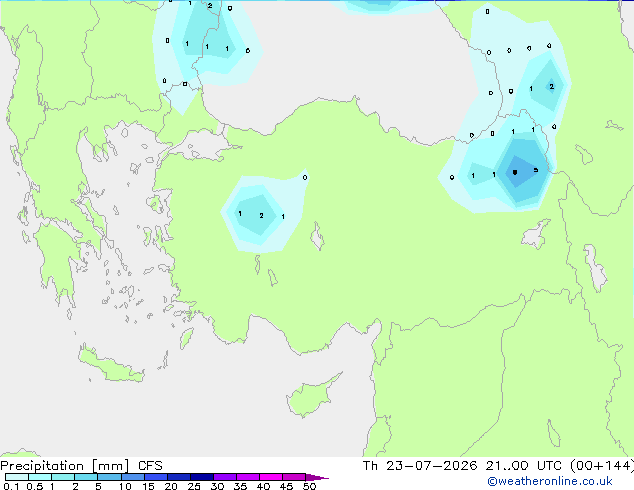
Task: Select the 40–45 mm magenta legend swatch
Action: 271,477
